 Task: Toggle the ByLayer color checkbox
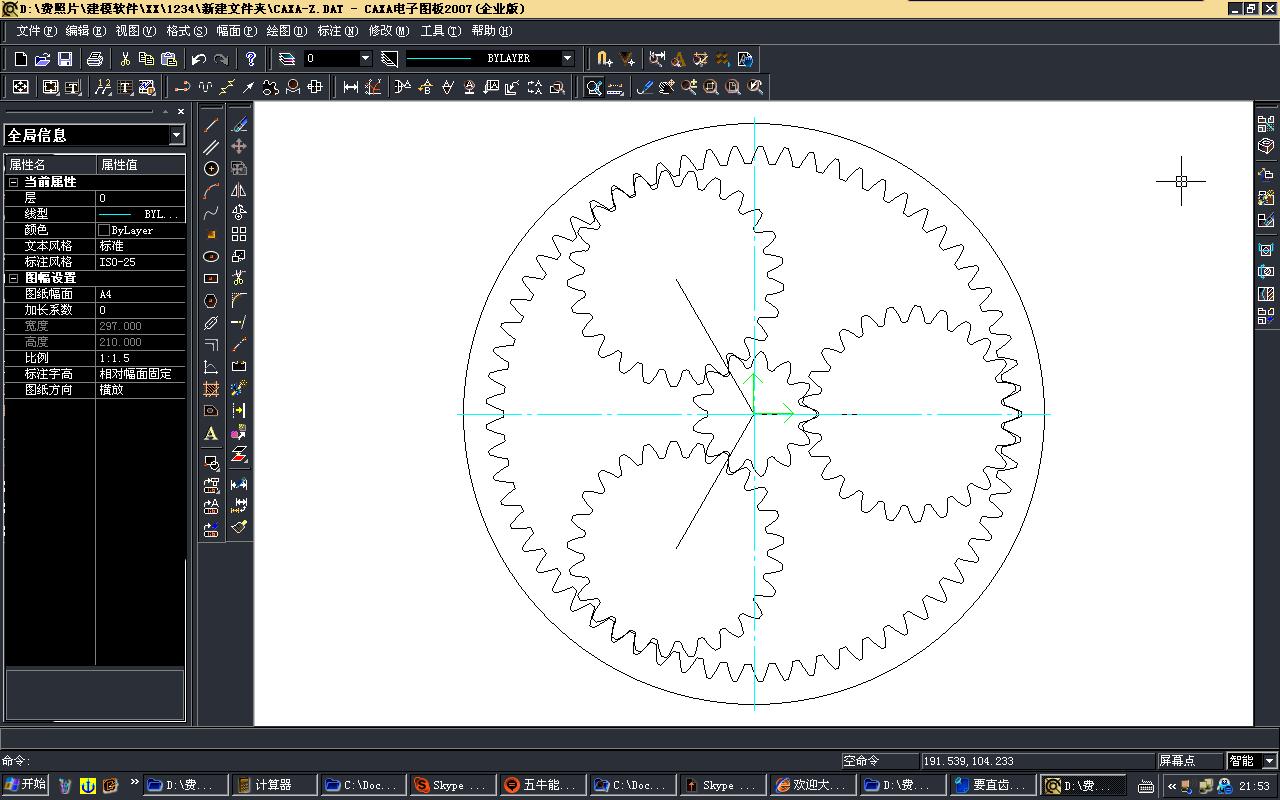[104, 230]
